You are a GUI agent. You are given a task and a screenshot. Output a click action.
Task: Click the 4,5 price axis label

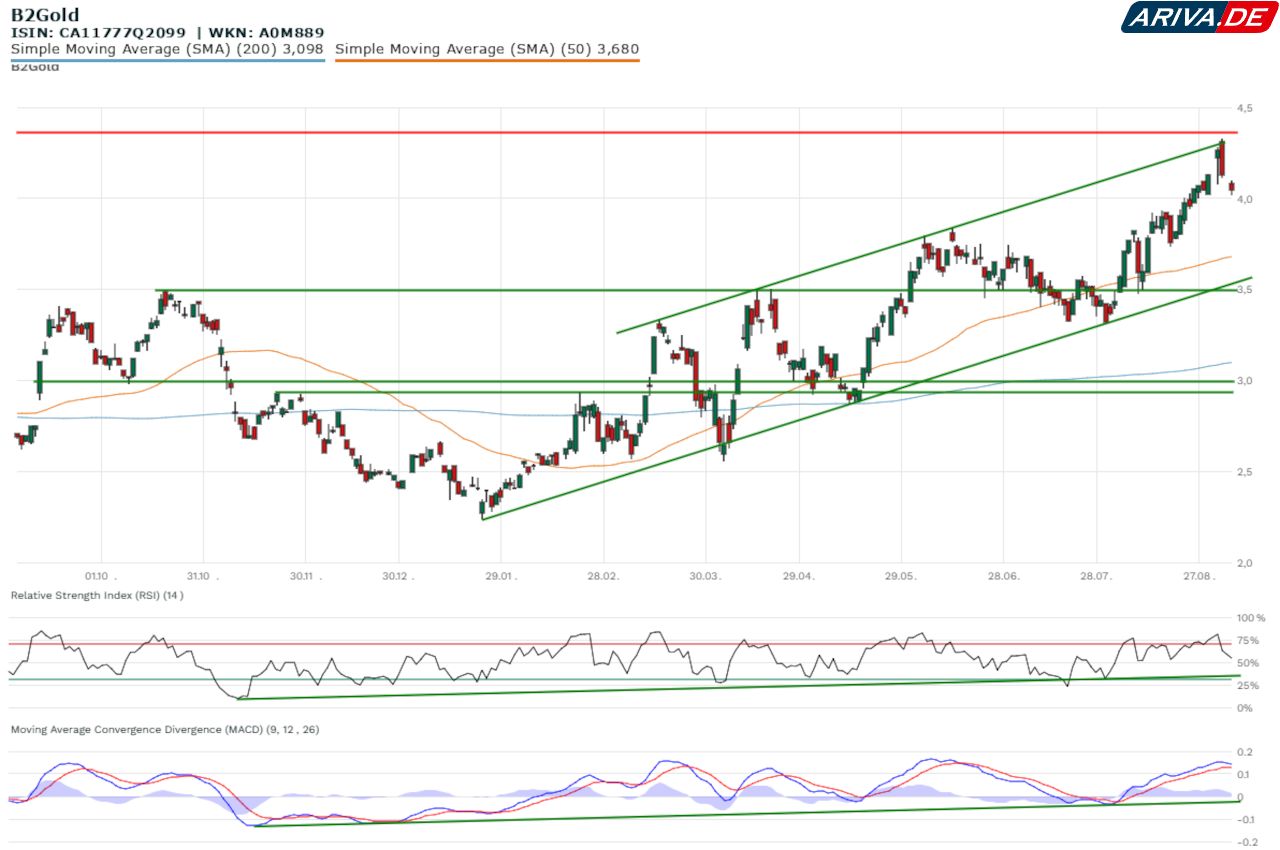pos(1245,108)
